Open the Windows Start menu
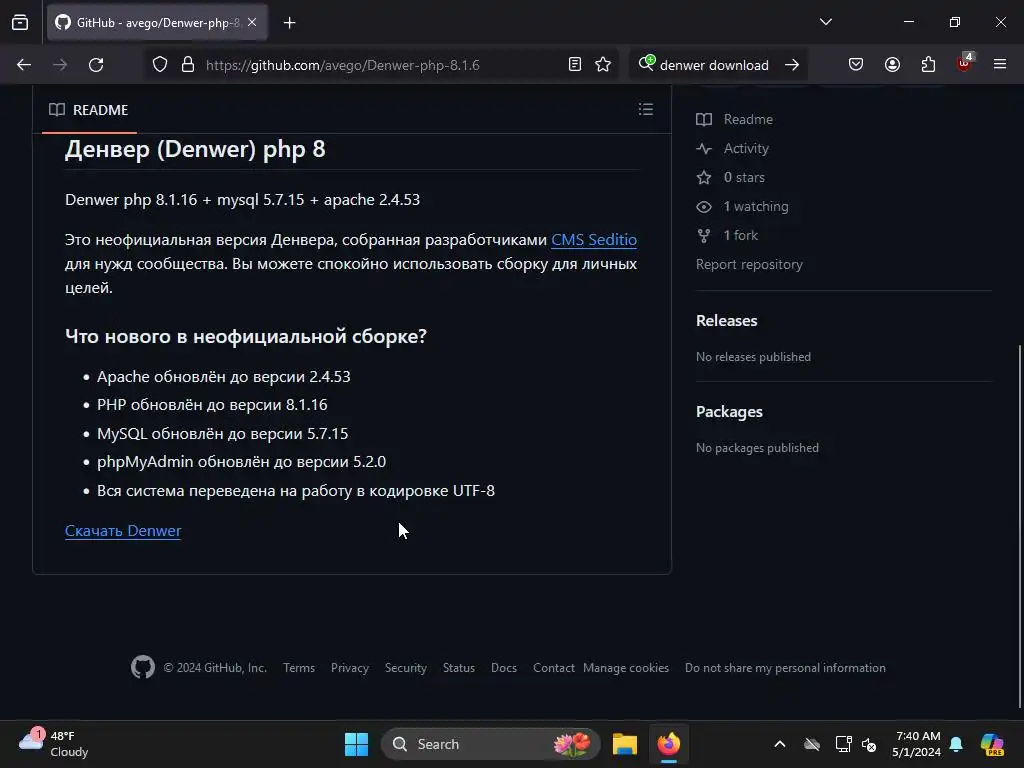The width and height of the screenshot is (1024, 768). (x=356, y=744)
